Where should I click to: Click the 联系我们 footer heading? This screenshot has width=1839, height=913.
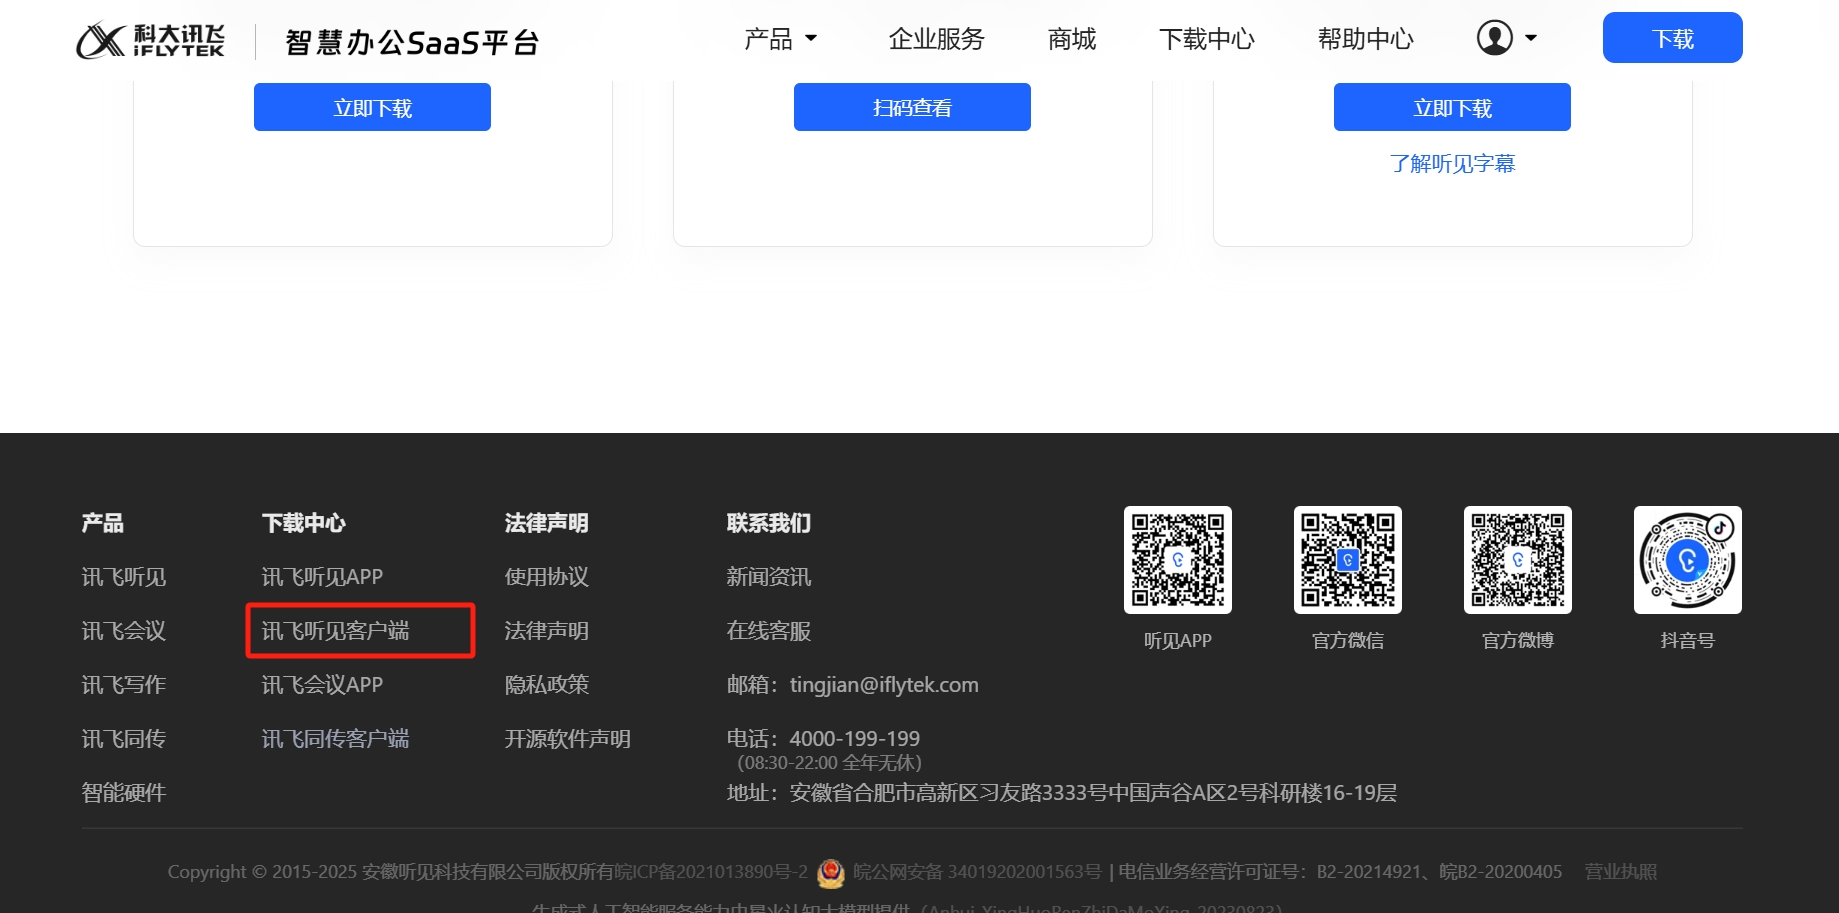769,523
